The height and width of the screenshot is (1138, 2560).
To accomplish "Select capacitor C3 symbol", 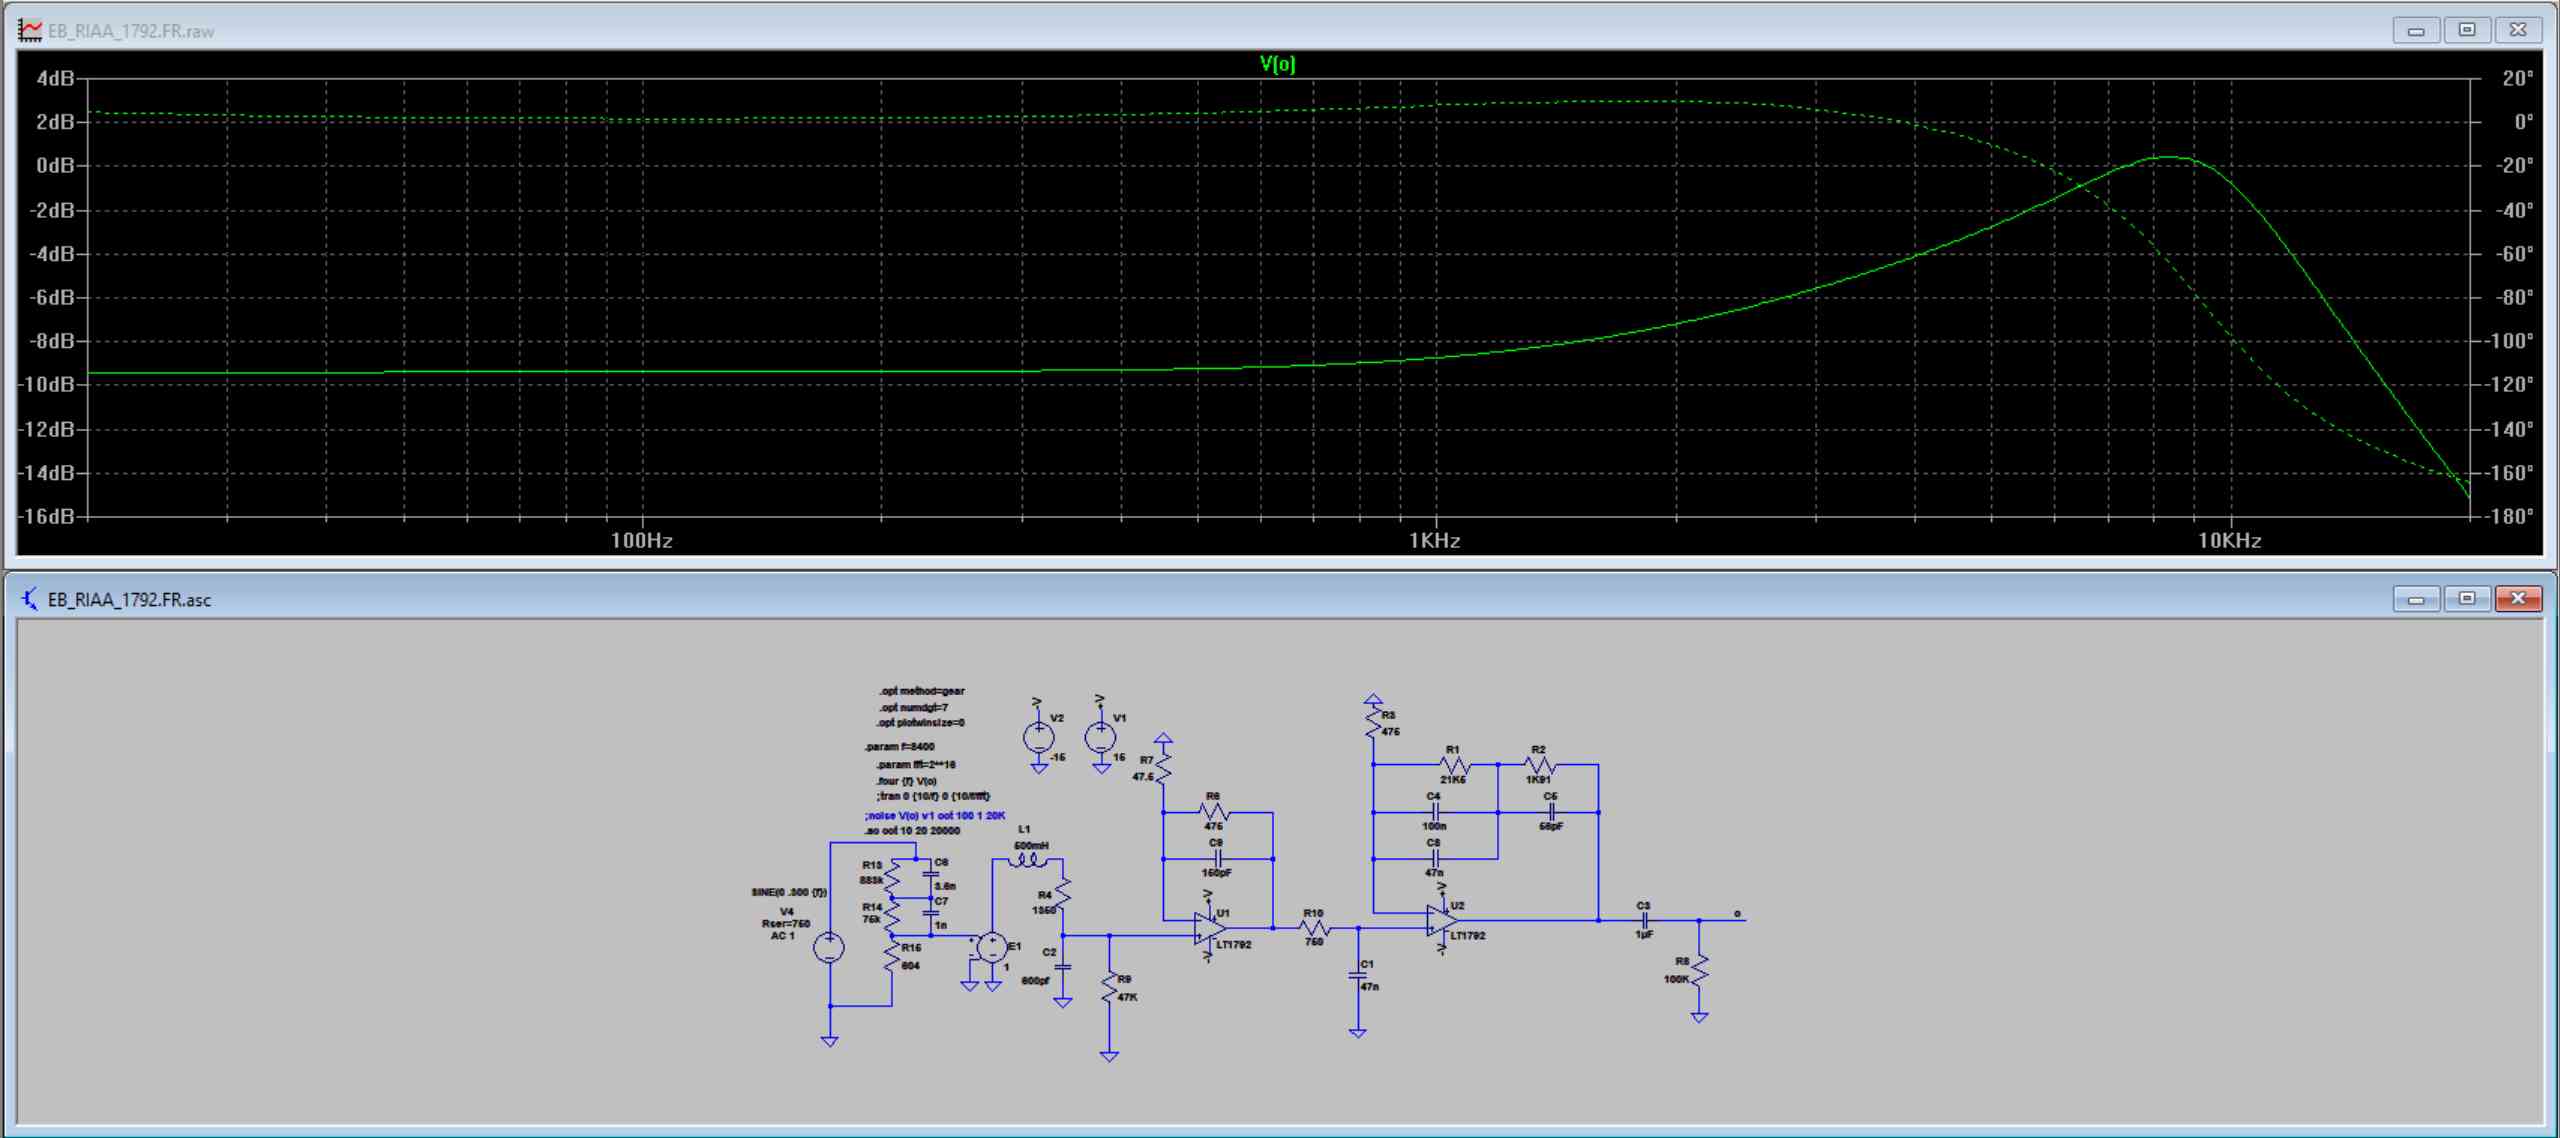I will 1645,920.
